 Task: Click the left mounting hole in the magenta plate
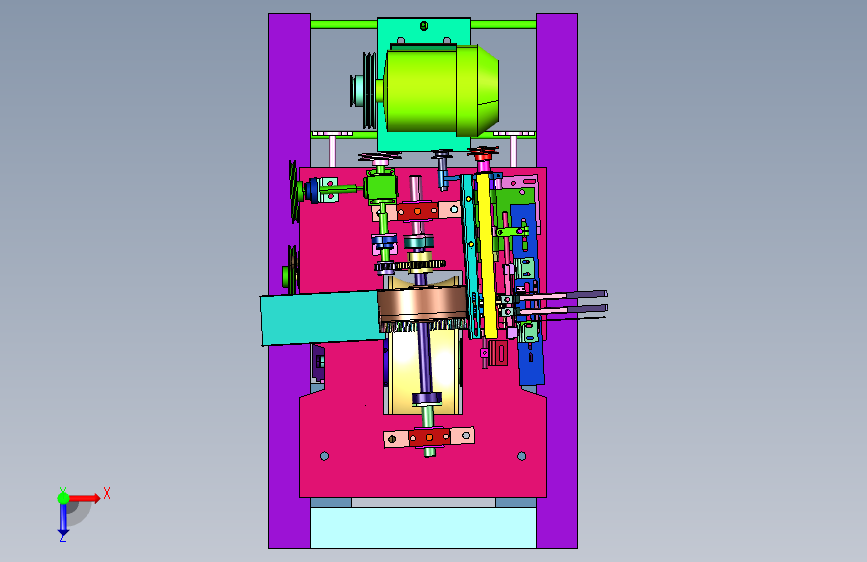tap(325, 456)
